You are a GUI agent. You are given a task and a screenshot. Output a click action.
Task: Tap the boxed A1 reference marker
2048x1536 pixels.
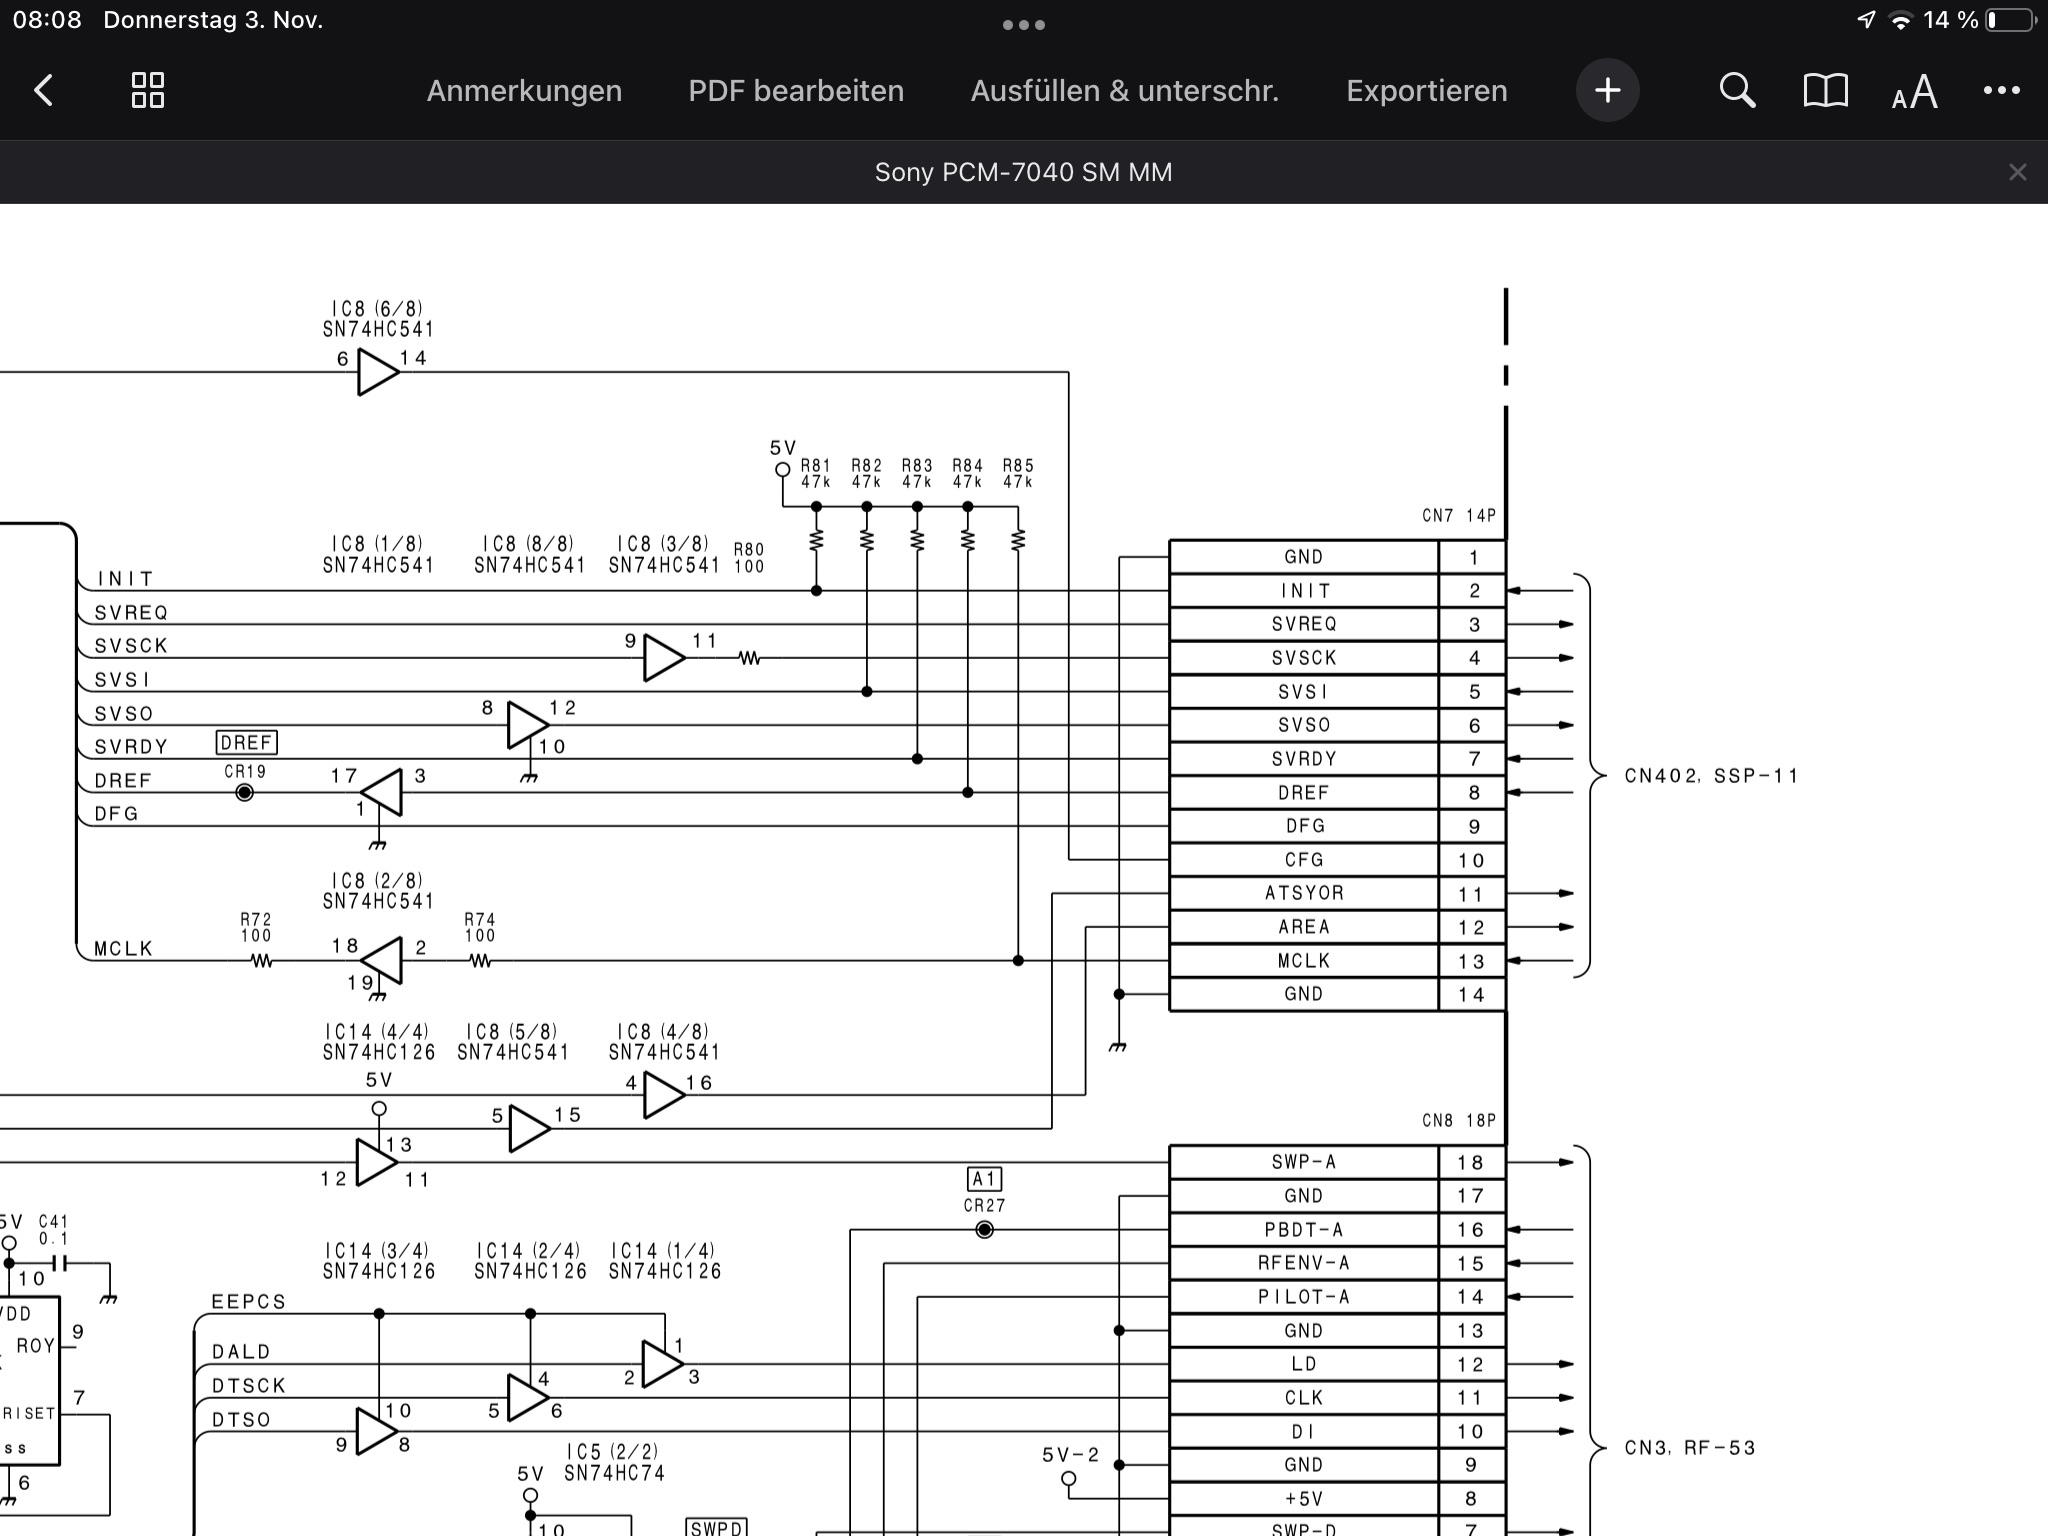(x=984, y=1179)
